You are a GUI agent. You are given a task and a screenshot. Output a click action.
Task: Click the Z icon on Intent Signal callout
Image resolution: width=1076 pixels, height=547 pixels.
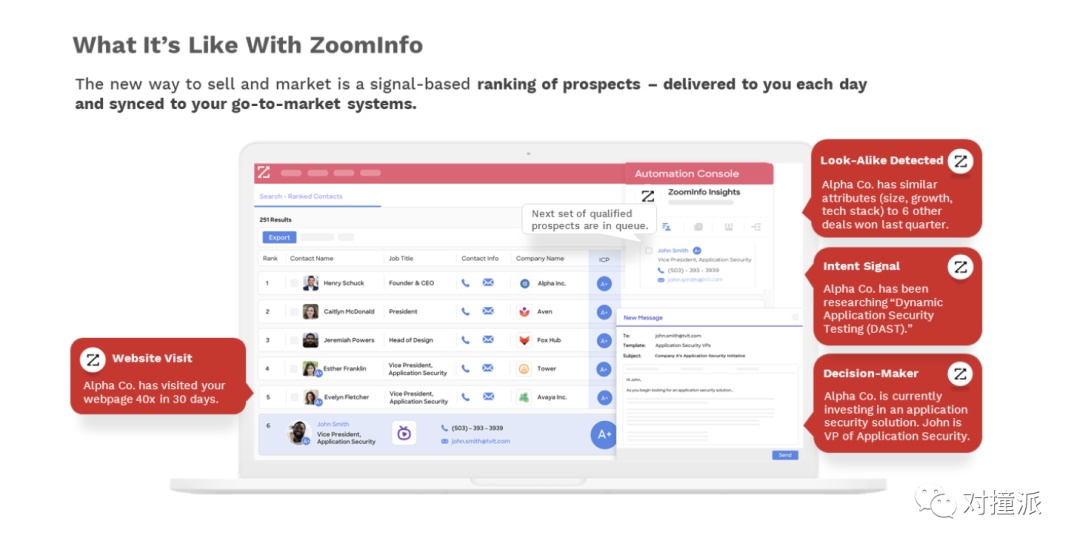coord(961,267)
